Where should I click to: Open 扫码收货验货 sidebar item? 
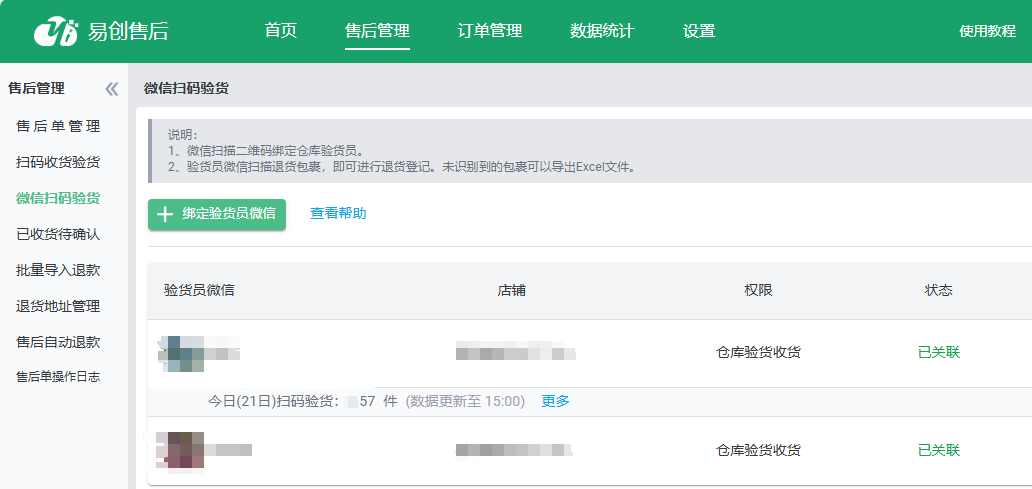coord(58,162)
